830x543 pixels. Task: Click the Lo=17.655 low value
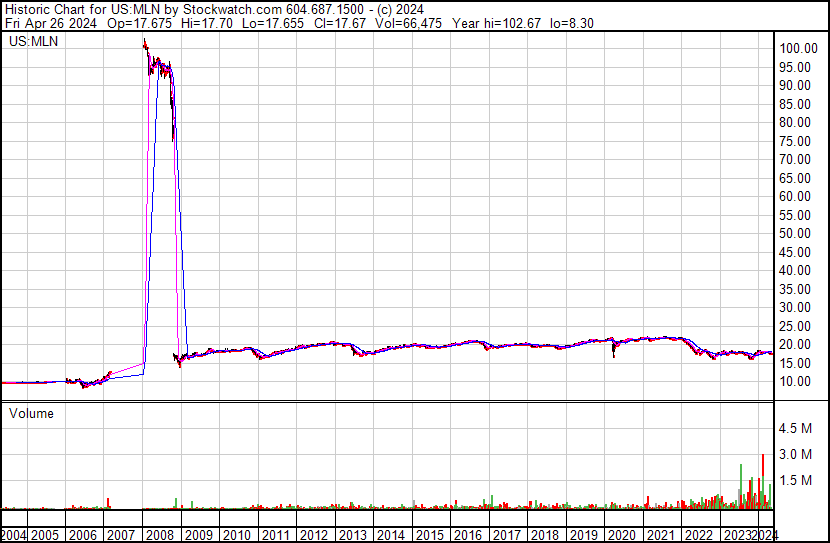(273, 23)
